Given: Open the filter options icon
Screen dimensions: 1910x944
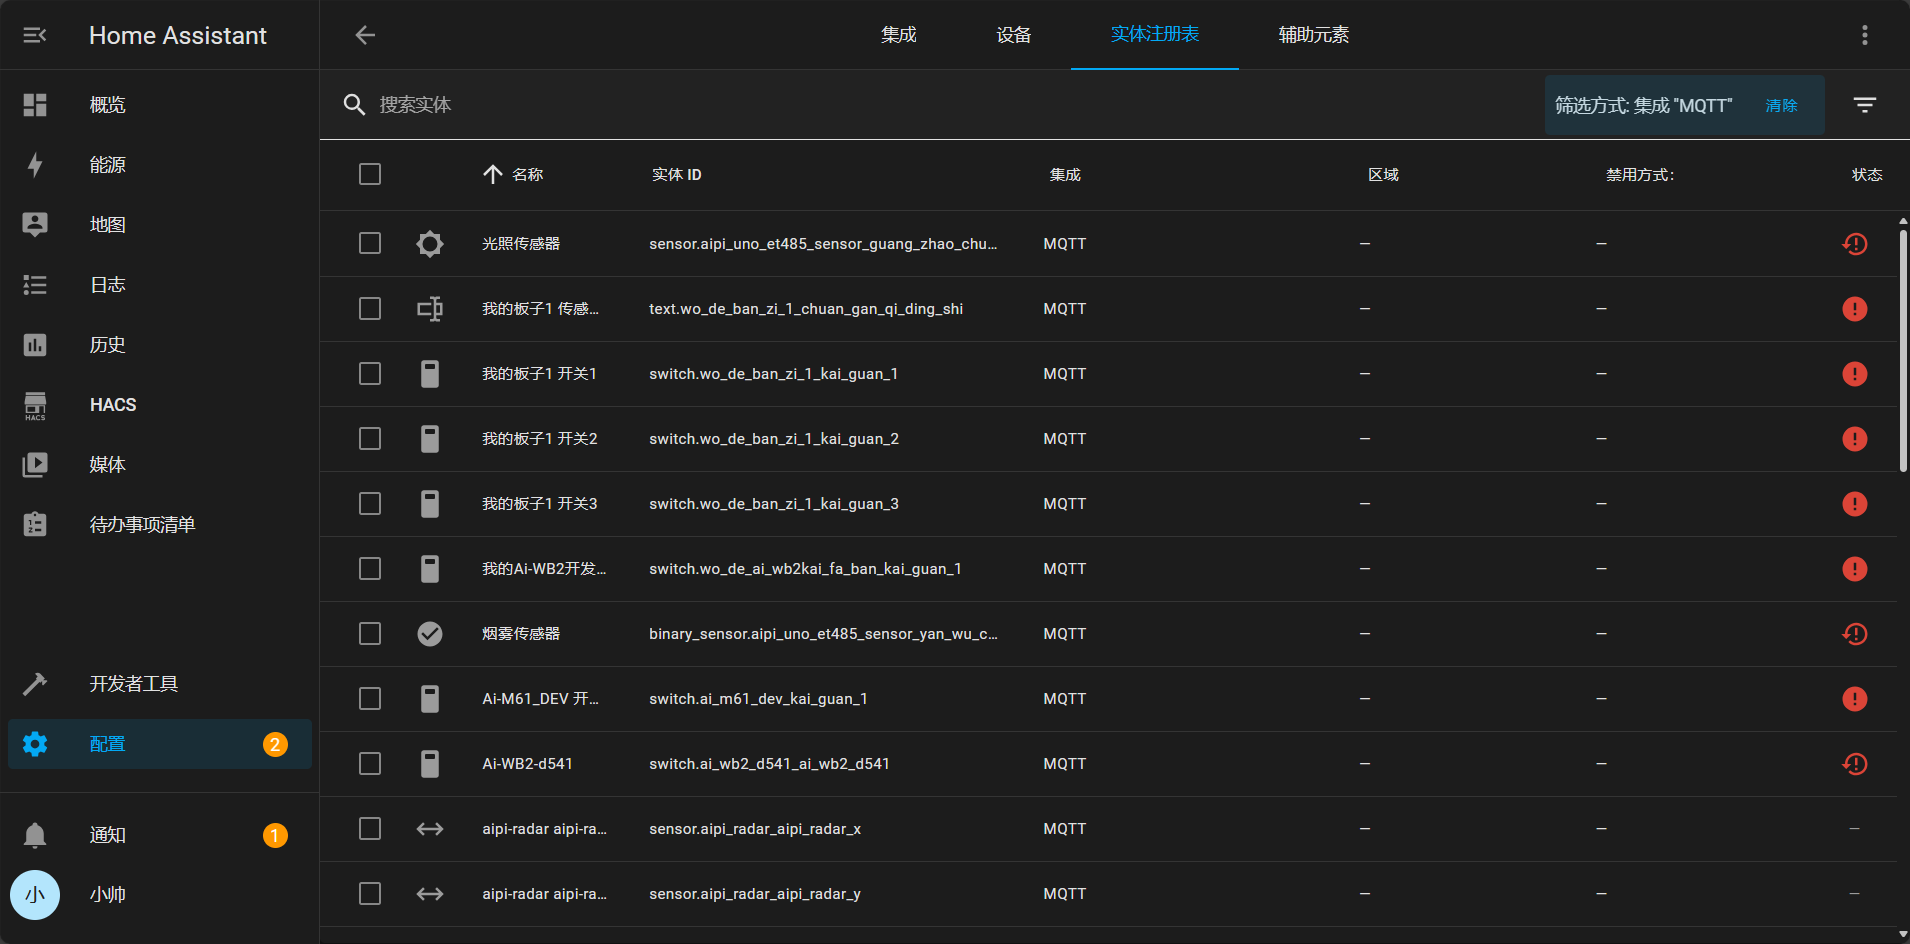Looking at the screenshot, I should click(x=1865, y=105).
